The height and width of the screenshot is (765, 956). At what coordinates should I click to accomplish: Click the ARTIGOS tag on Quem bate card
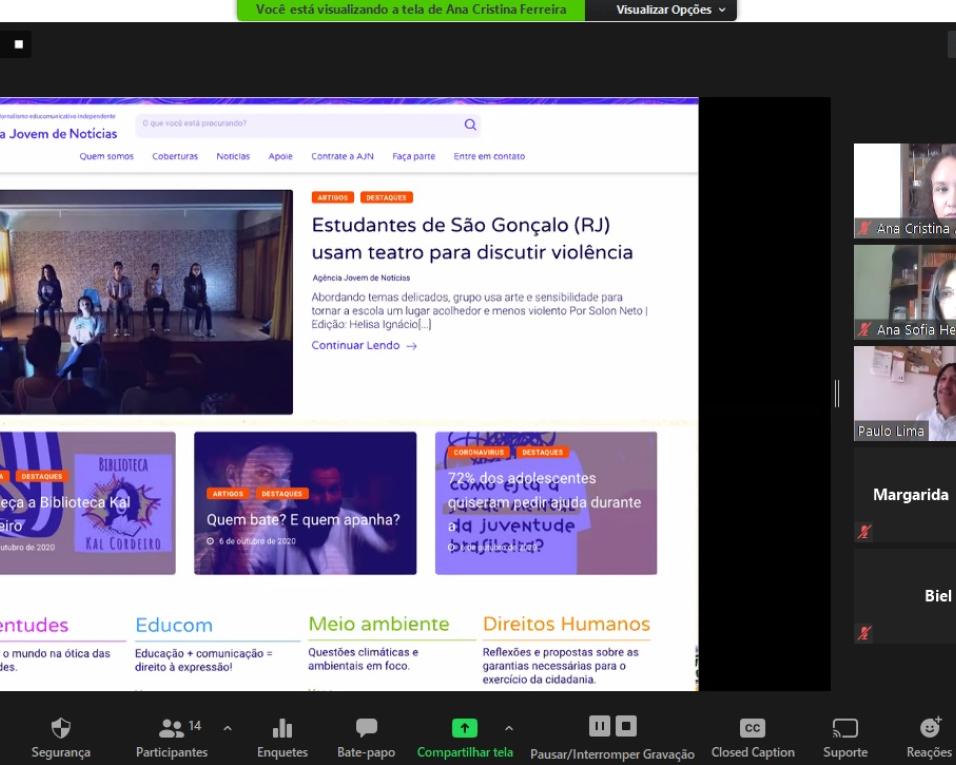[x=228, y=494]
